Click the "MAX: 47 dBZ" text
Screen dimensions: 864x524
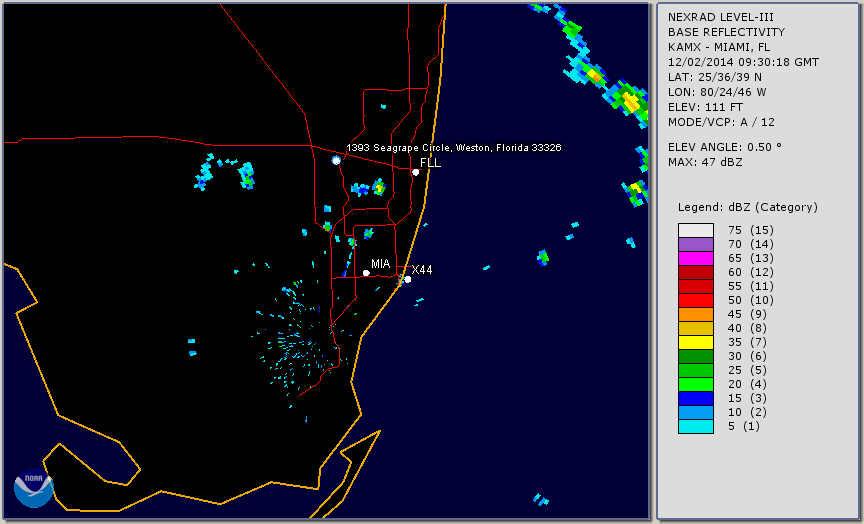(705, 163)
